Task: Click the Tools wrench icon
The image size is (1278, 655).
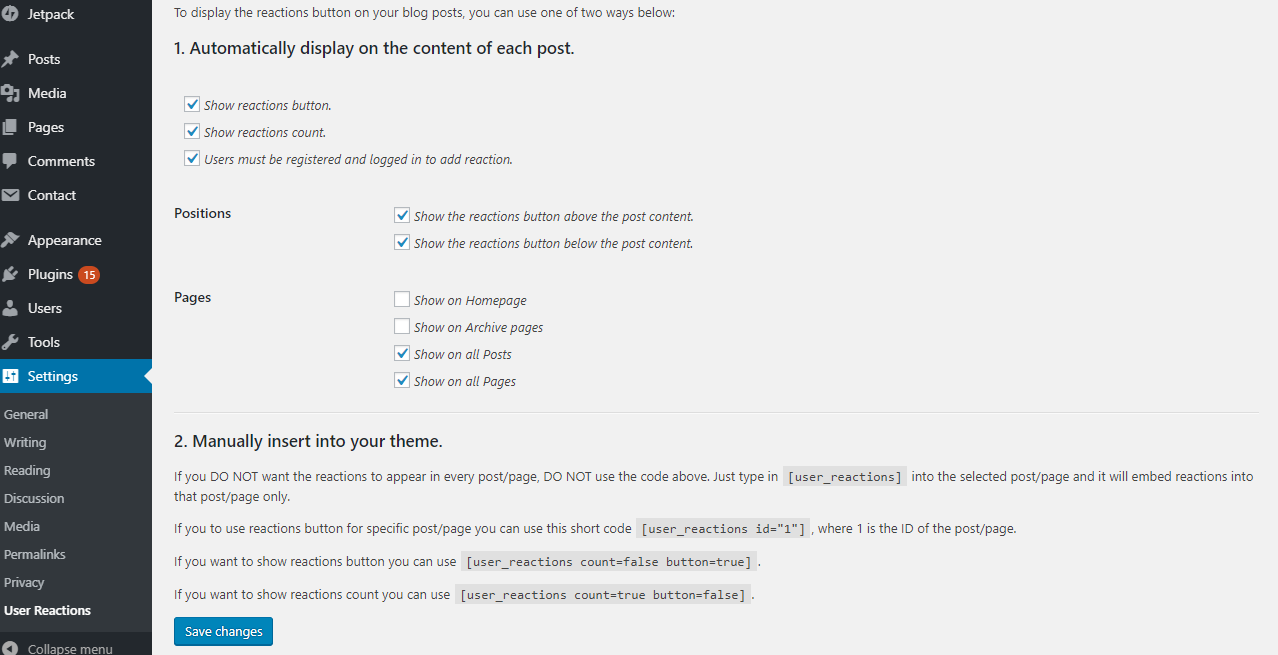Action: coord(11,342)
